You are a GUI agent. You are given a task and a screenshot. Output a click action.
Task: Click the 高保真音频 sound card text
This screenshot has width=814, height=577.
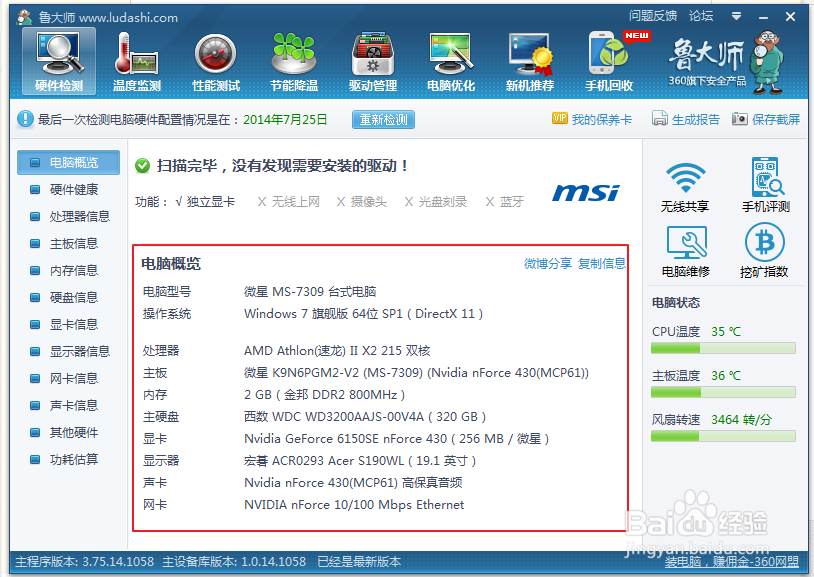353,483
